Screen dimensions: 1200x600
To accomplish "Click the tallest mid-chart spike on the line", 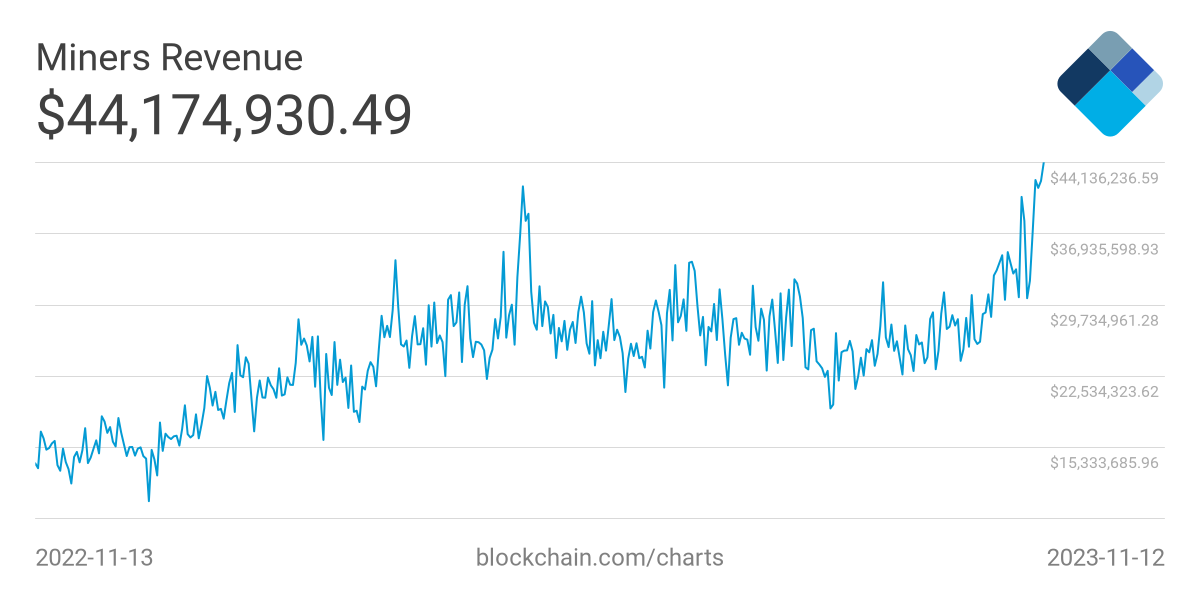I will (522, 186).
